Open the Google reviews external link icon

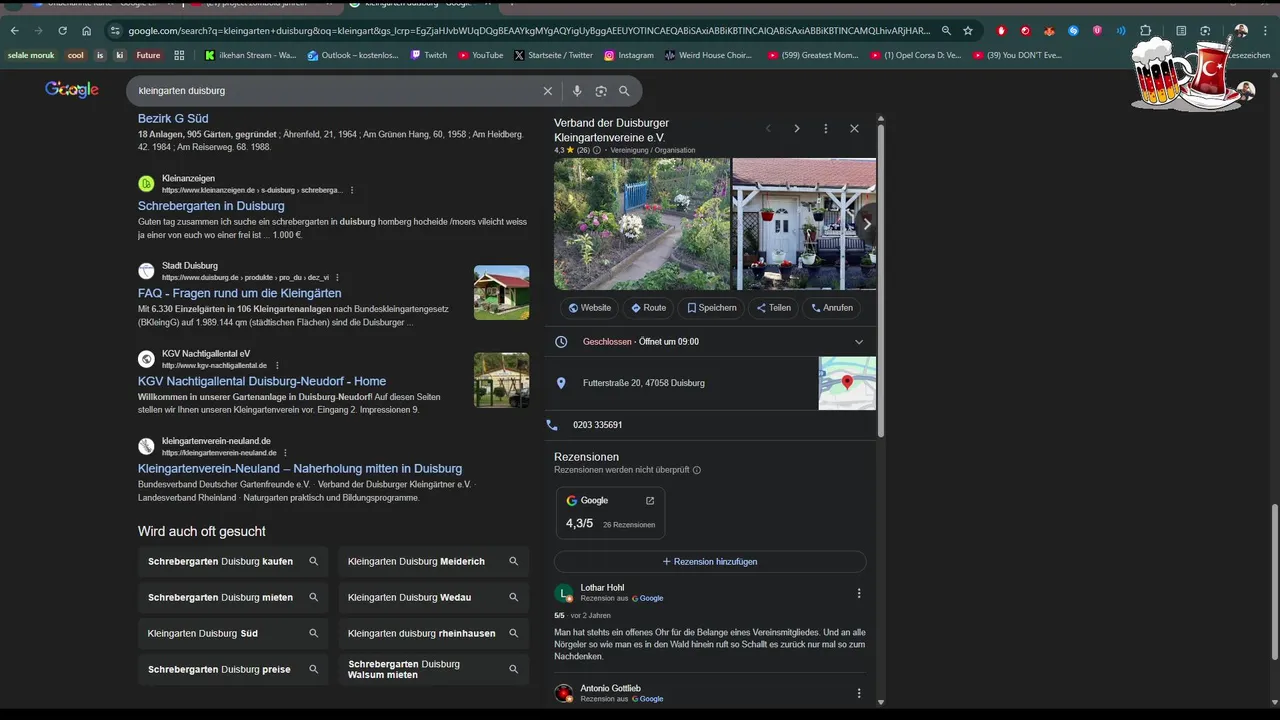(x=650, y=501)
